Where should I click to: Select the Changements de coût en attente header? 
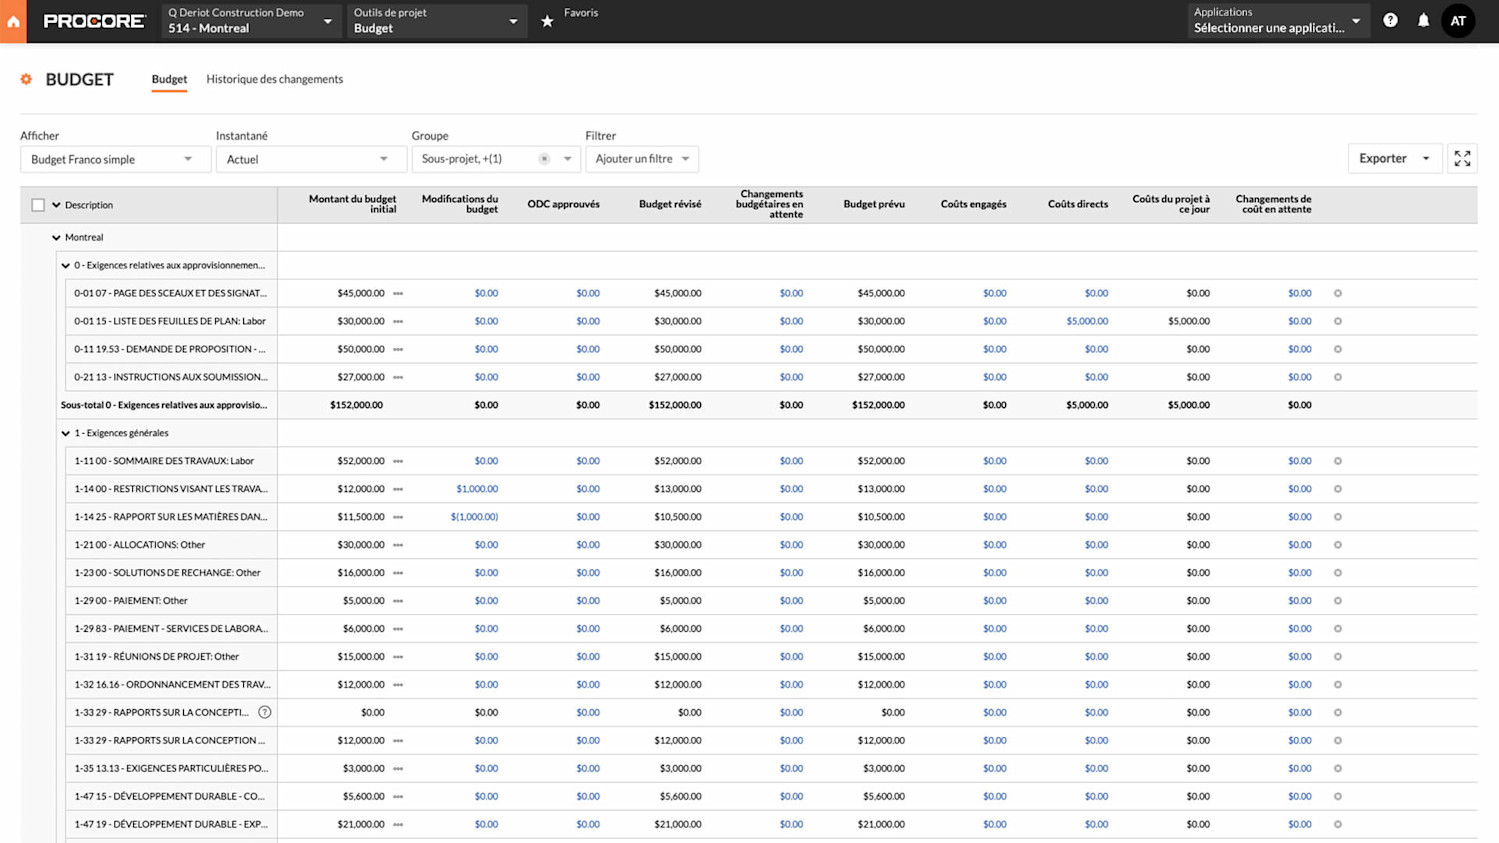(1273, 204)
